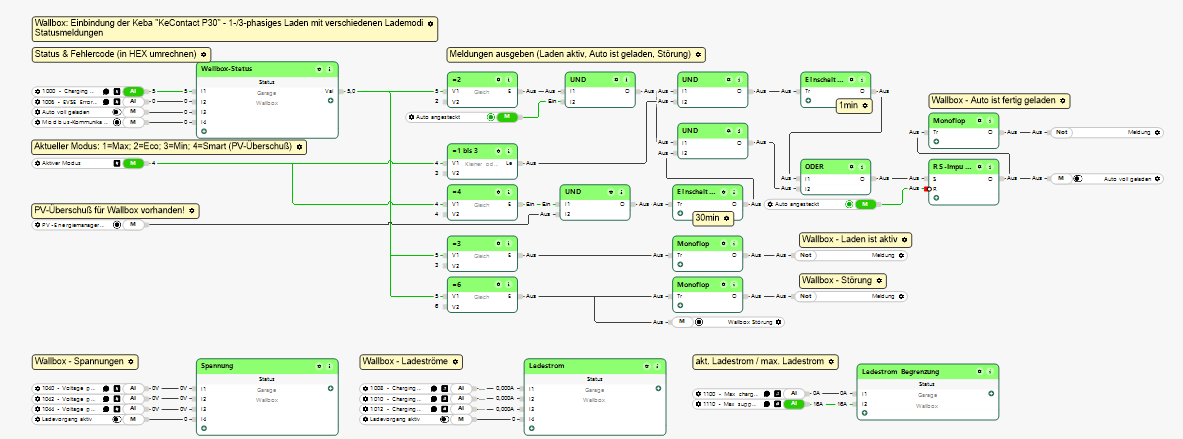The width and height of the screenshot is (1183, 439).
Task: Click plus icon at bottom of Spannung block
Action: (204, 428)
